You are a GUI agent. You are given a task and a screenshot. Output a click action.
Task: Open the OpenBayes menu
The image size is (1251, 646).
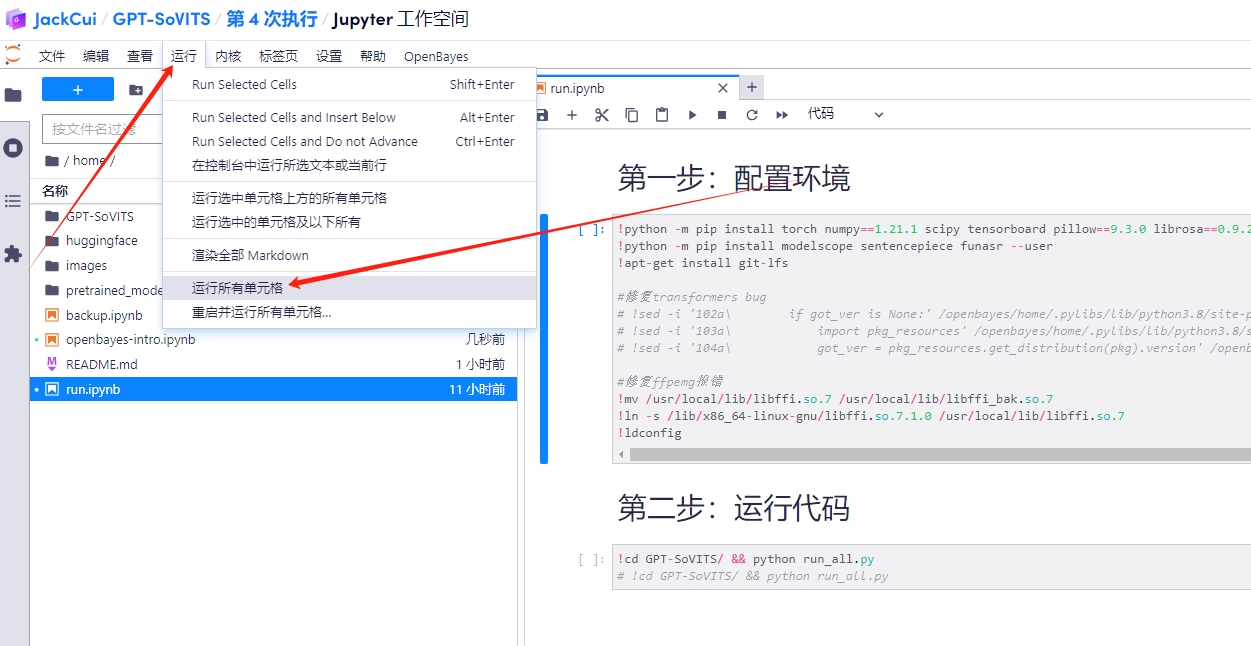[x=436, y=56]
